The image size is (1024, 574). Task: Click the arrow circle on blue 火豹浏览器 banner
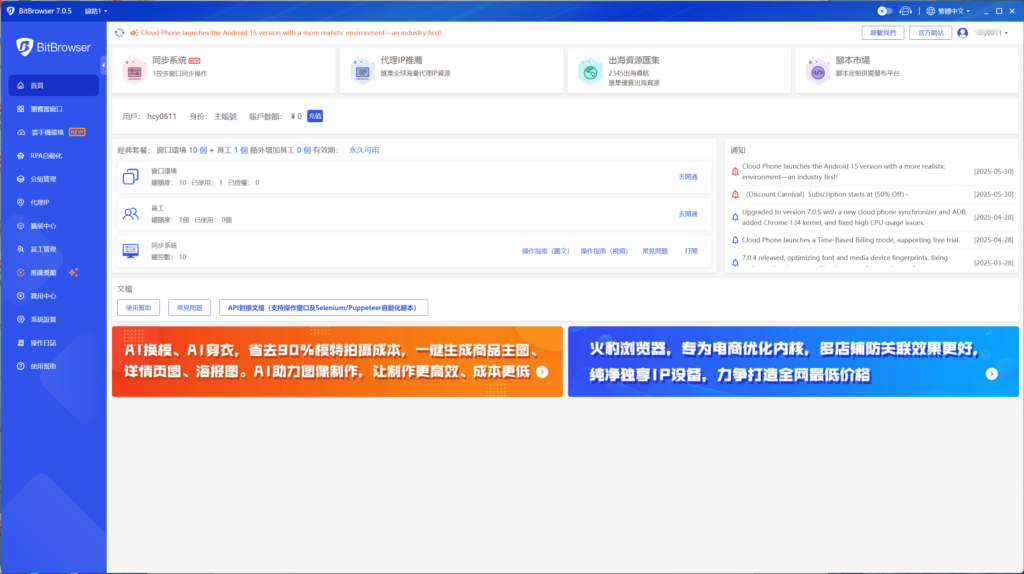pos(992,374)
